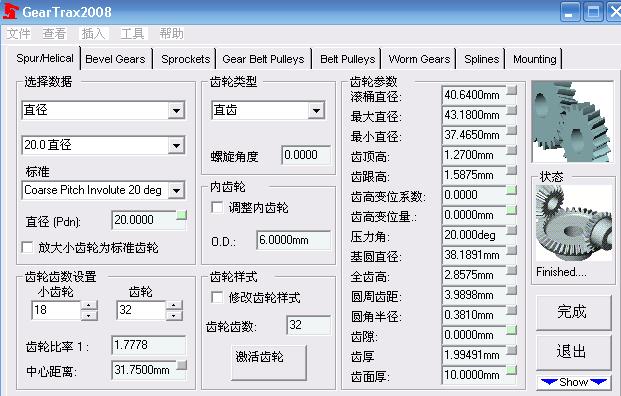Click the Finished.... status text
The height and width of the screenshot is (396, 621).
[561, 272]
